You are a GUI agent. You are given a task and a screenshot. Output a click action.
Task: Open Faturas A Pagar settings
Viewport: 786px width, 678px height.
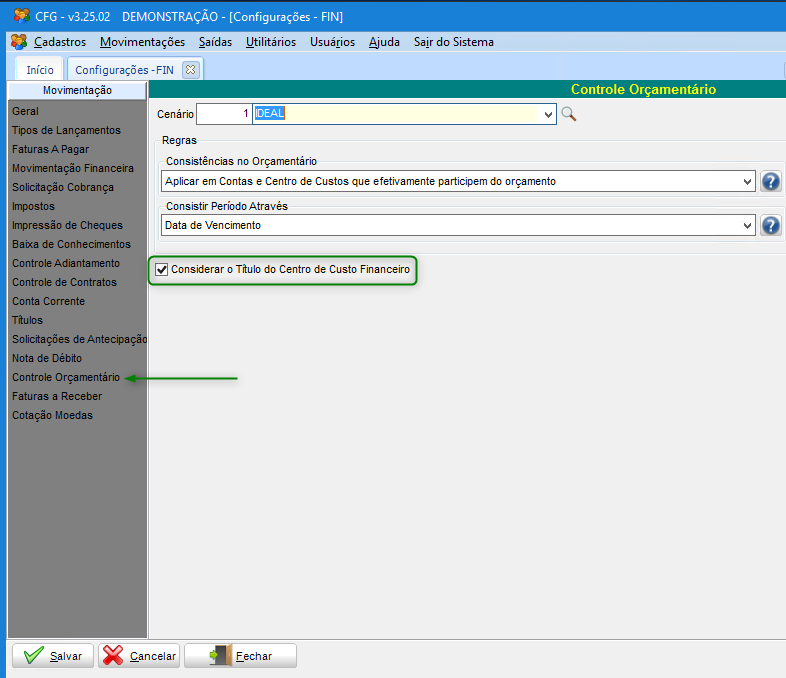click(x=50, y=149)
